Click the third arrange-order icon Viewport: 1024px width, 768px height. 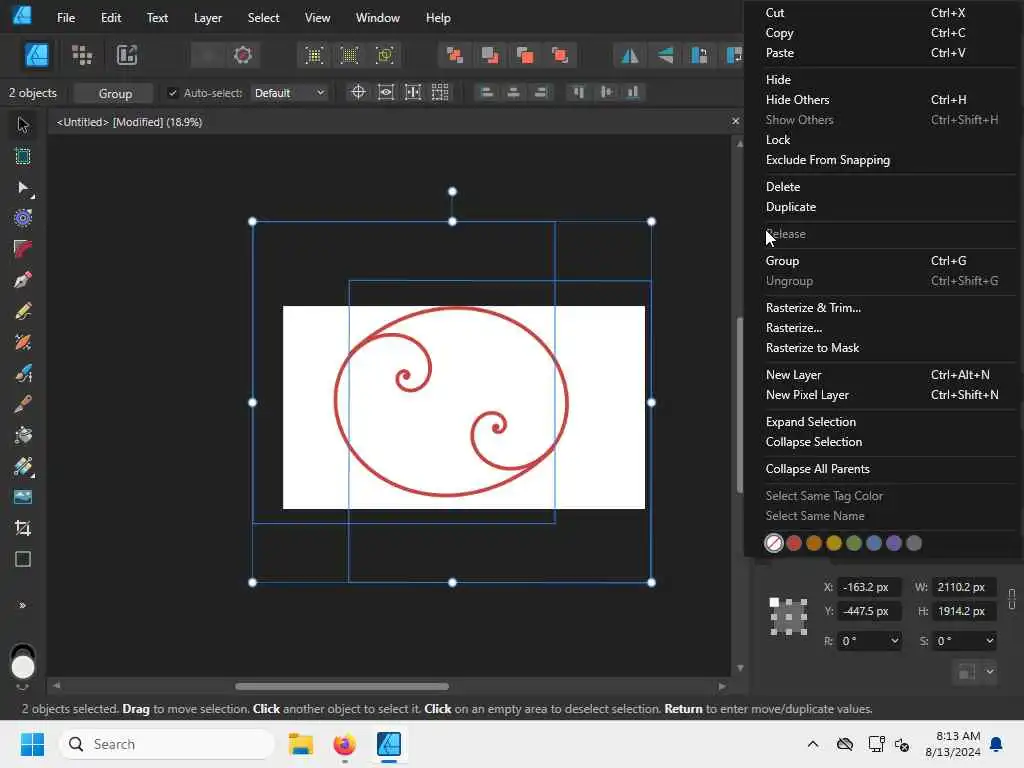(x=525, y=55)
